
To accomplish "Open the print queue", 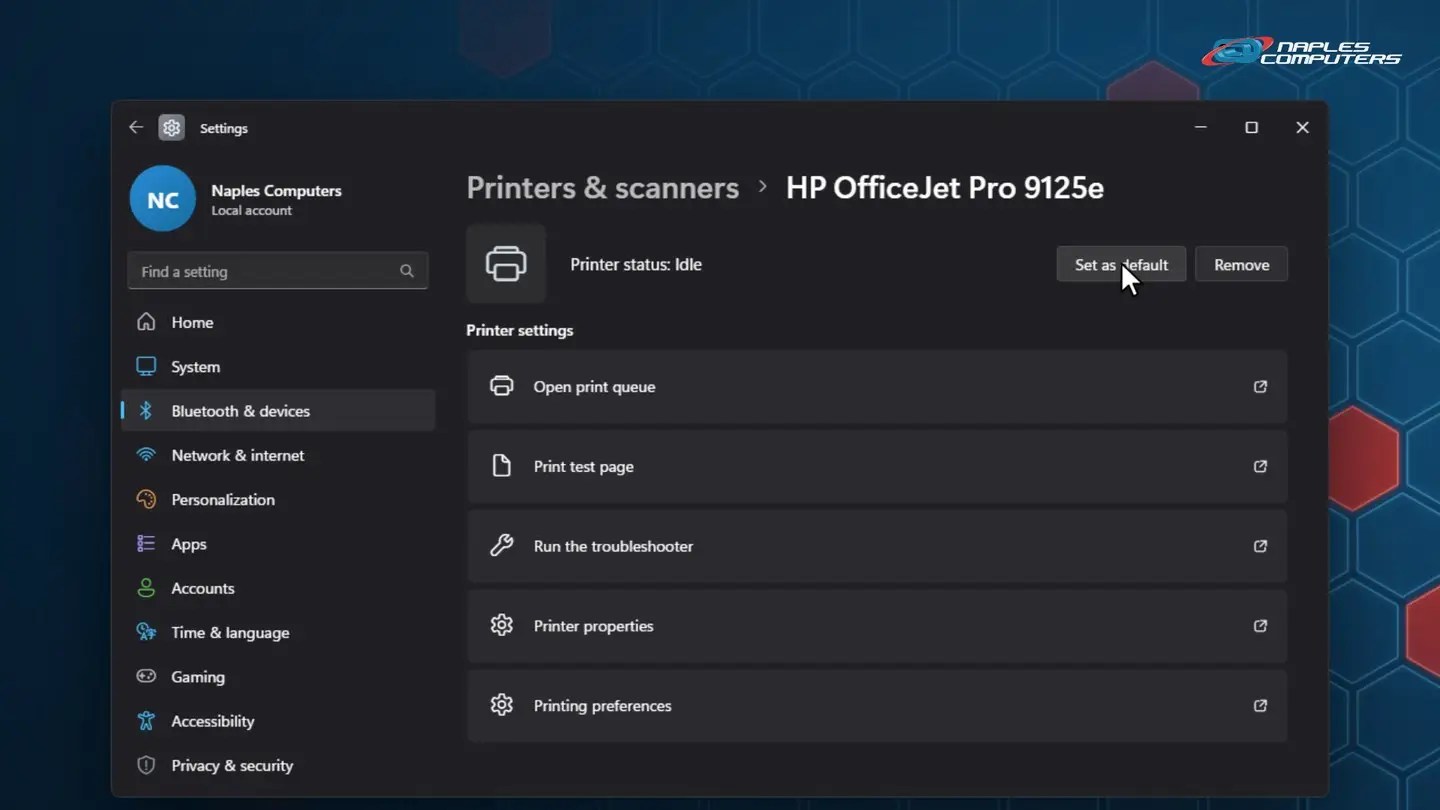I will click(x=877, y=387).
